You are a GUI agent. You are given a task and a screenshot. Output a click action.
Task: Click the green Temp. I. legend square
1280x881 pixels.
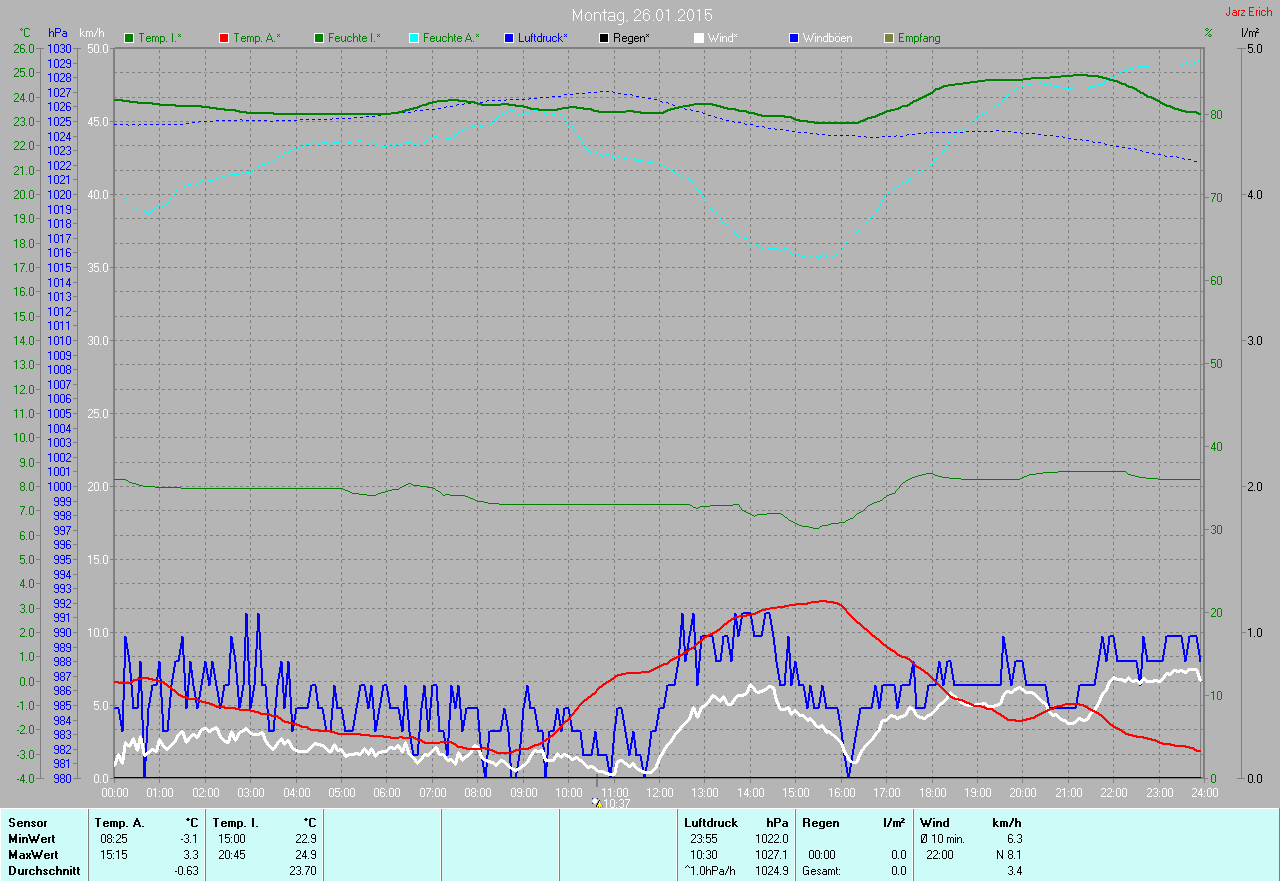[x=129, y=38]
